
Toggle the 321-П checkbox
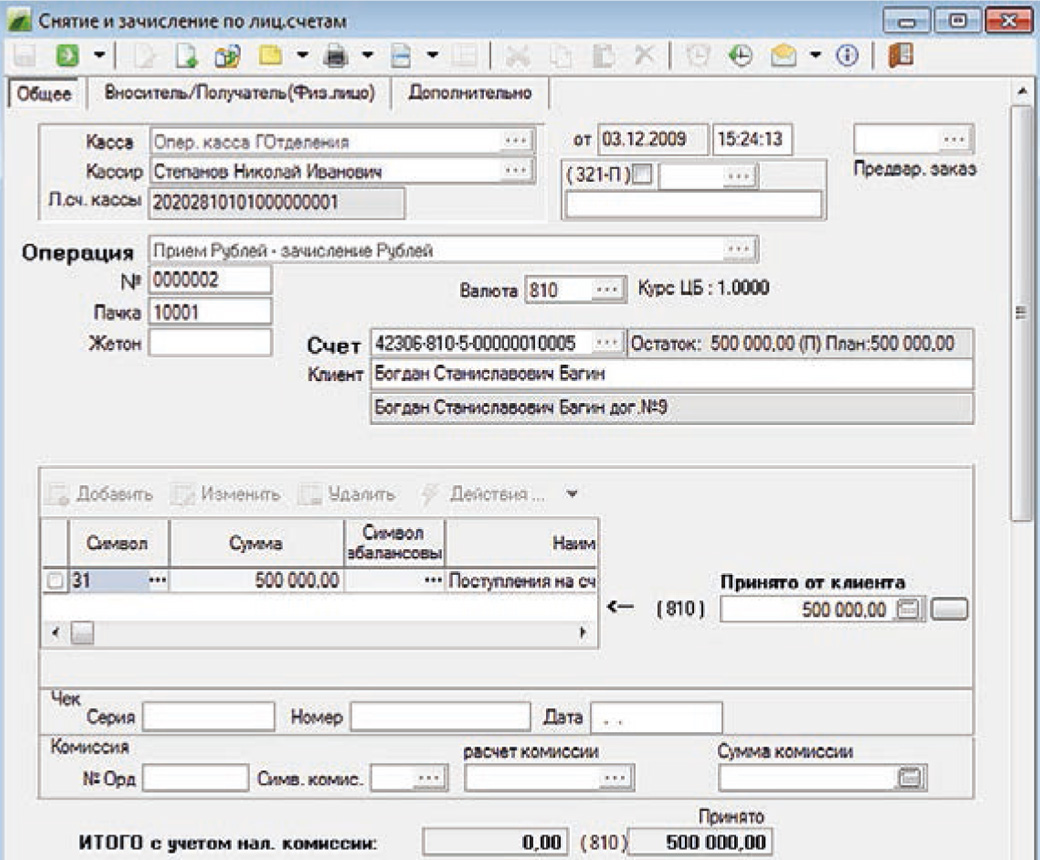point(642,175)
